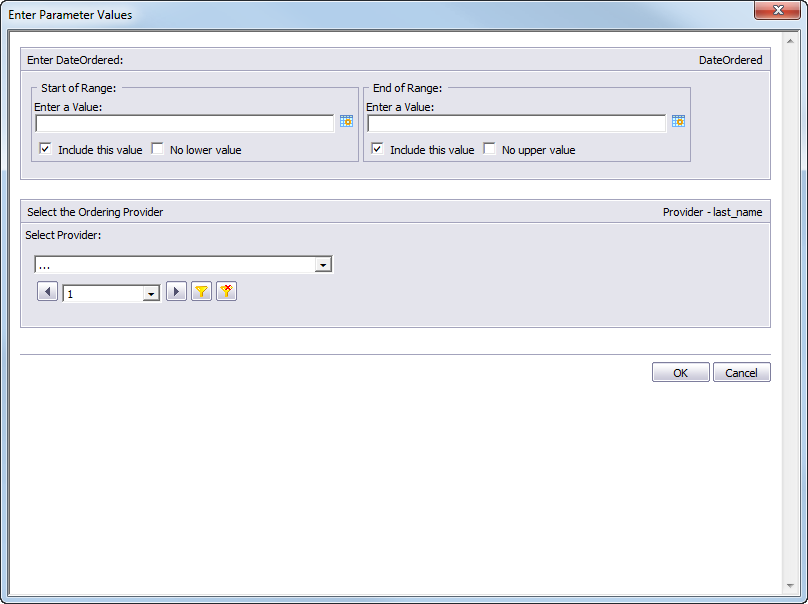The width and height of the screenshot is (808, 604).
Task: Confirm parameters with OK button
Action: pos(681,373)
